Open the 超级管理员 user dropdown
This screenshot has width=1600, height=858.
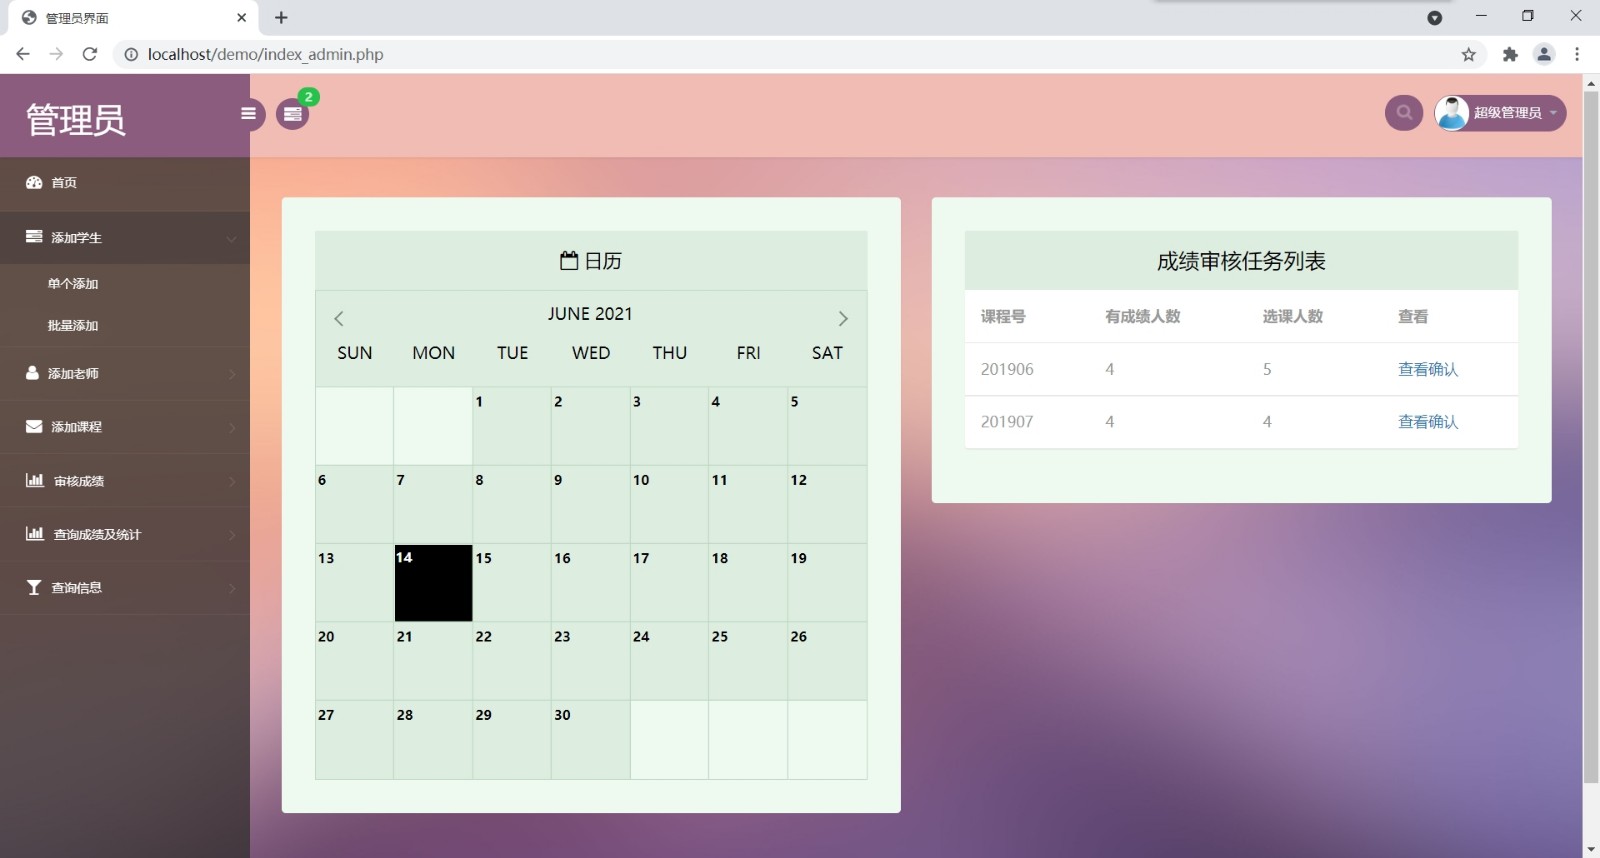pos(1500,113)
